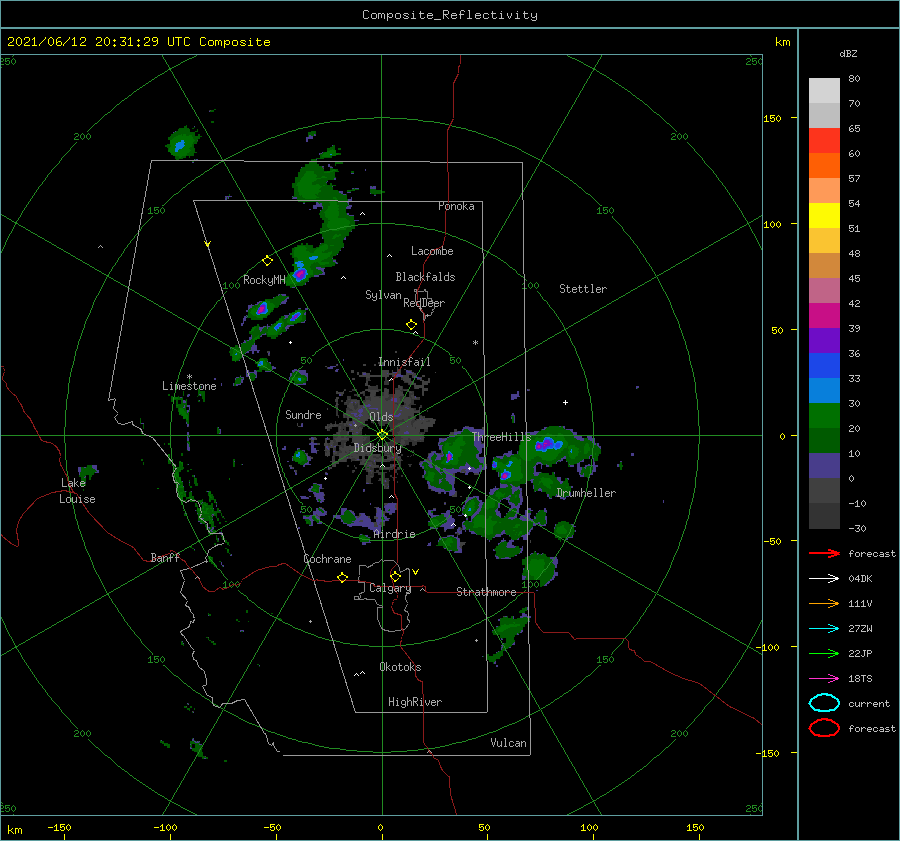Screen dimensions: 900x841
Task: Click the Innisfail label
Action: pyautogui.click(x=404, y=362)
